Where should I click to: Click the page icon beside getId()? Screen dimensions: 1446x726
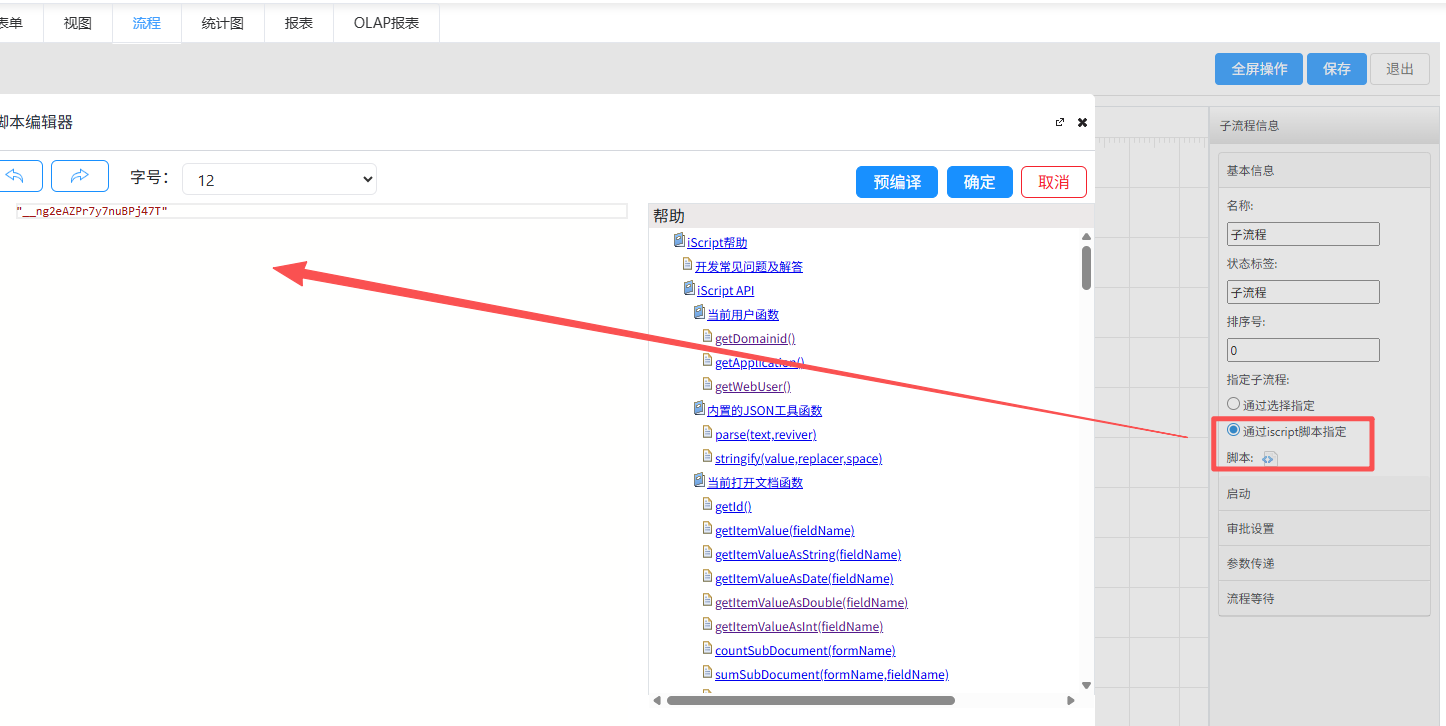[707, 505]
